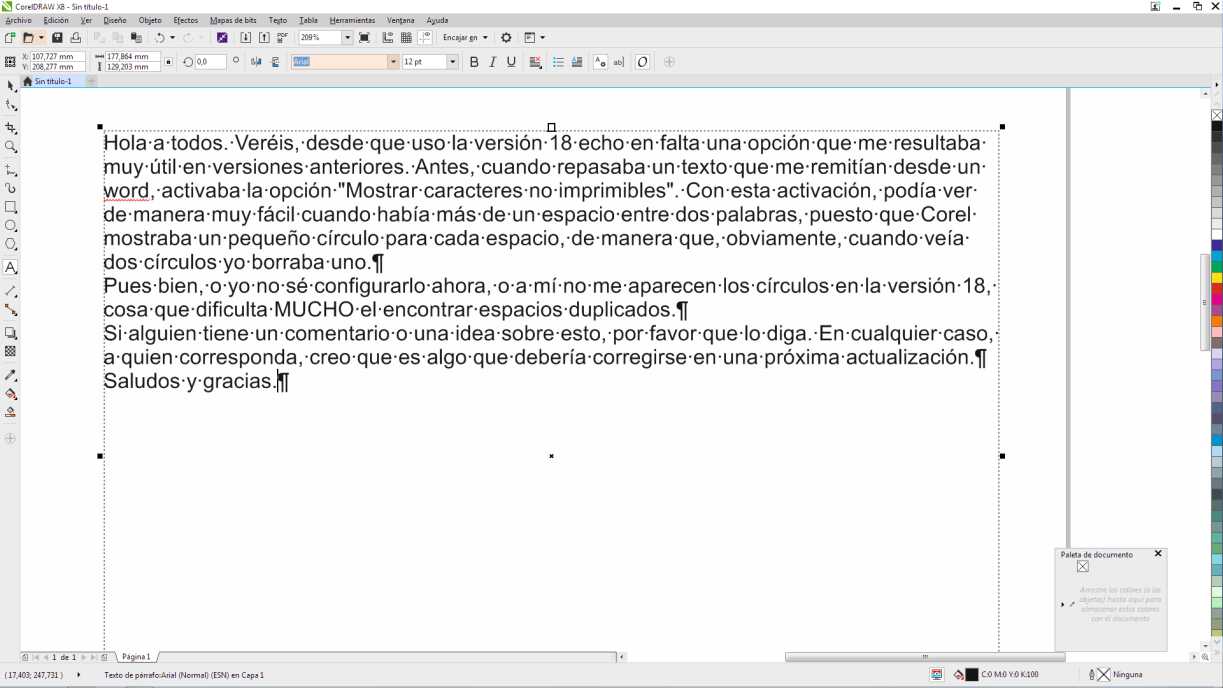Open the Edición menu

coord(56,20)
